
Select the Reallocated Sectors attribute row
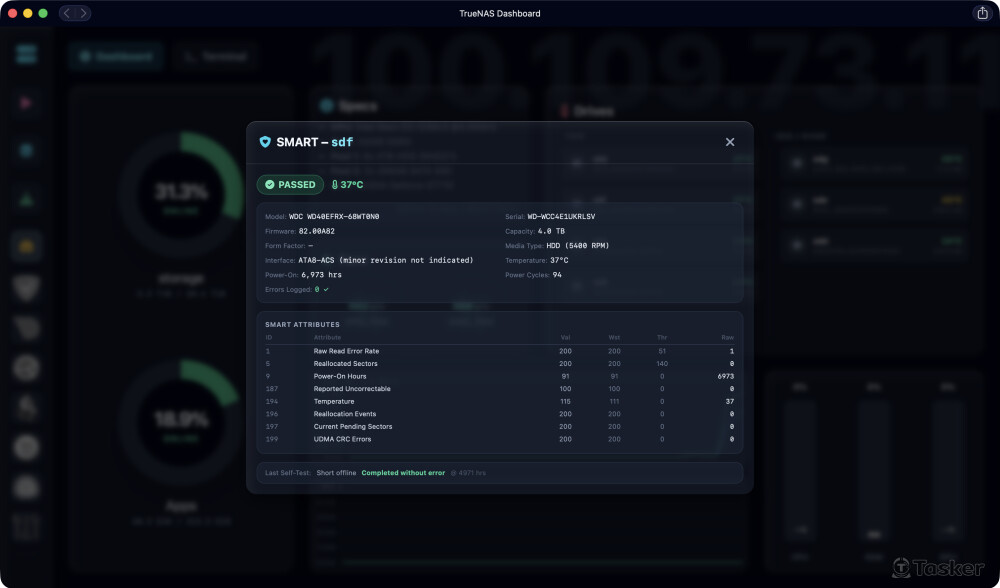click(500, 364)
